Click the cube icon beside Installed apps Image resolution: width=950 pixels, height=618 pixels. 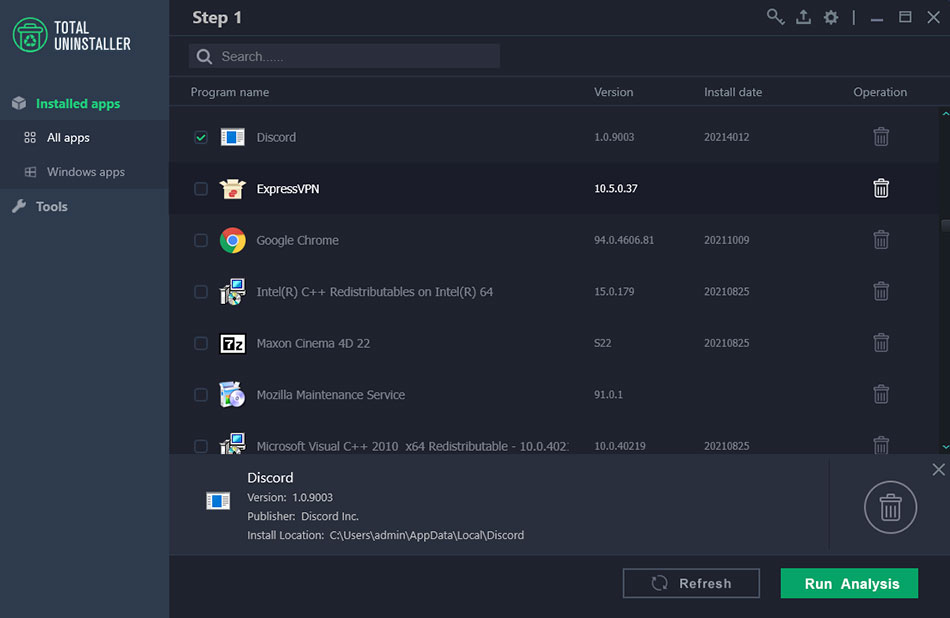[x=19, y=103]
